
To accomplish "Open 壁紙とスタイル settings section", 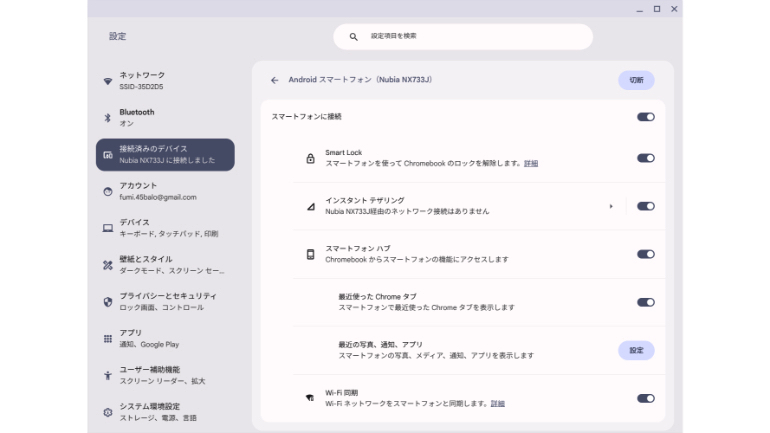I will [165, 265].
